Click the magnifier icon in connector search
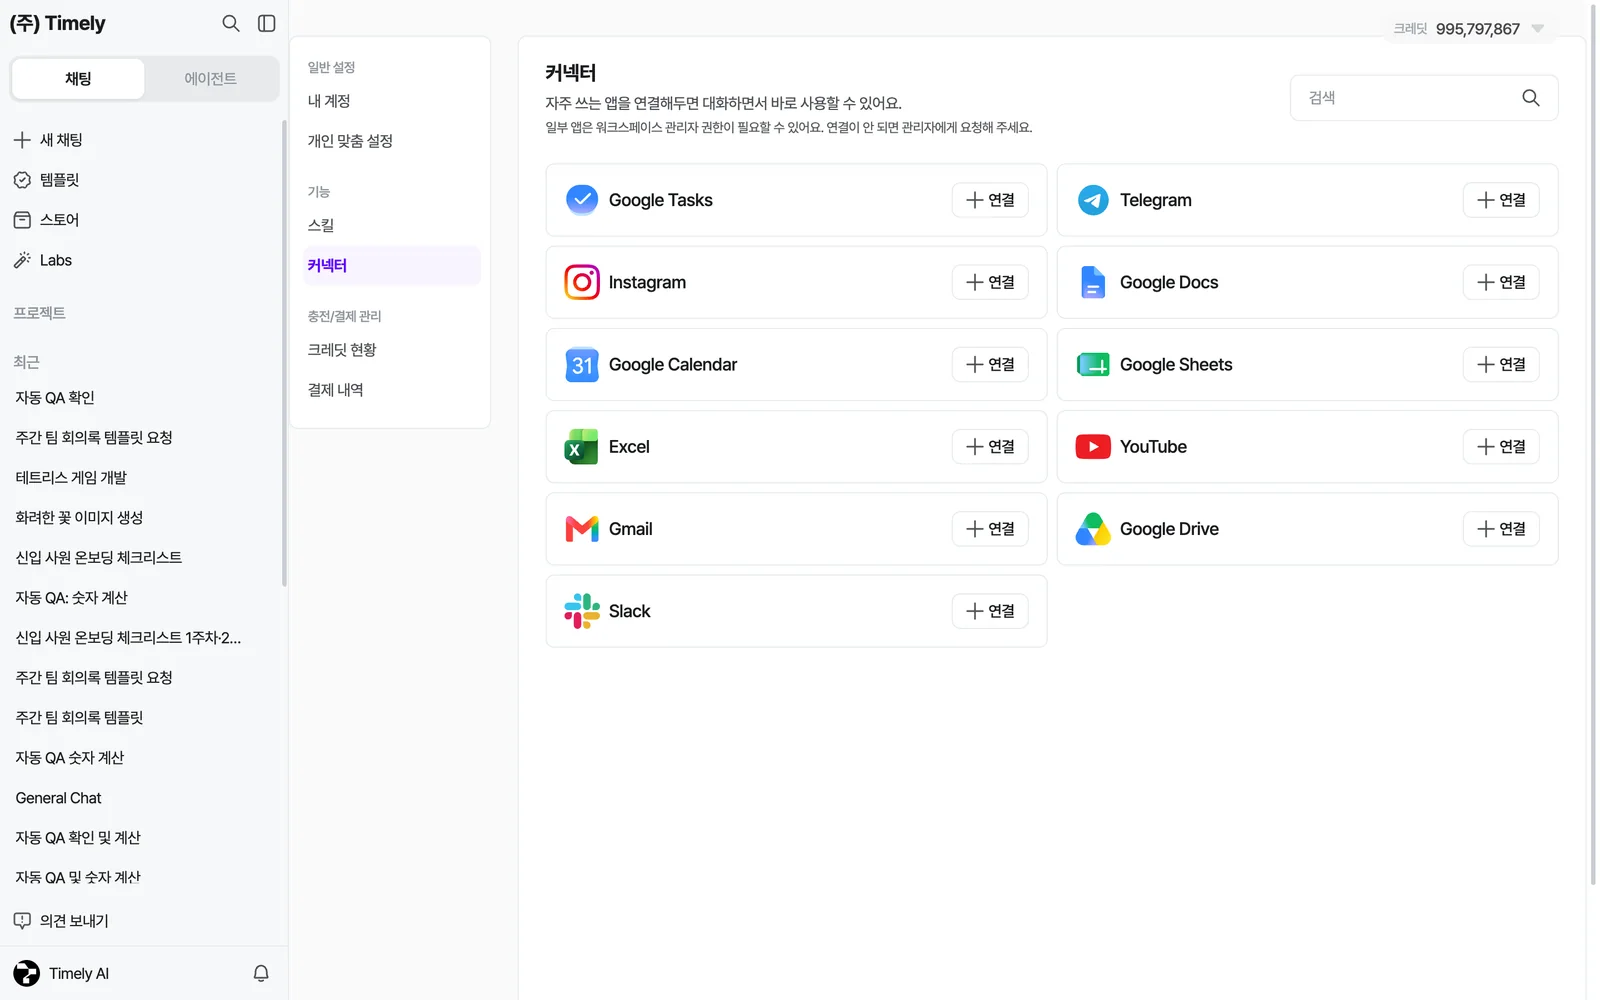This screenshot has width=1600, height=1000. [x=1531, y=98]
